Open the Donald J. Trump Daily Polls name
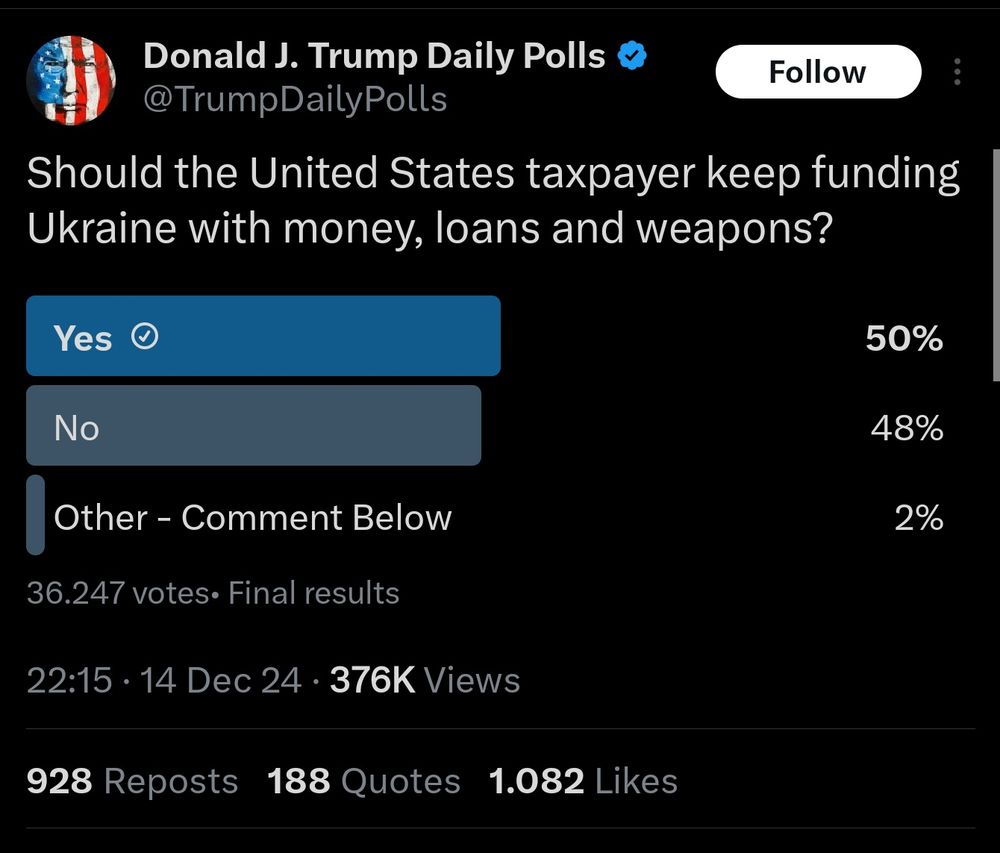Screen dimensions: 1000x853 click(x=374, y=56)
